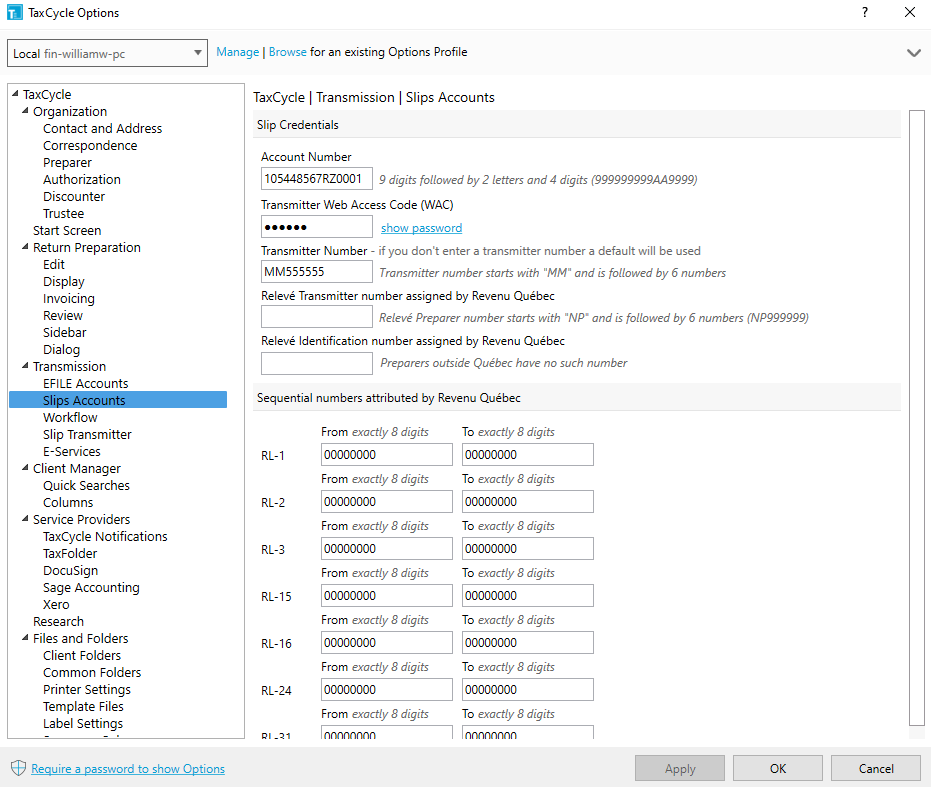This screenshot has width=931, height=787.
Task: Click the Relevé Transmitter number field
Action: 317,317
